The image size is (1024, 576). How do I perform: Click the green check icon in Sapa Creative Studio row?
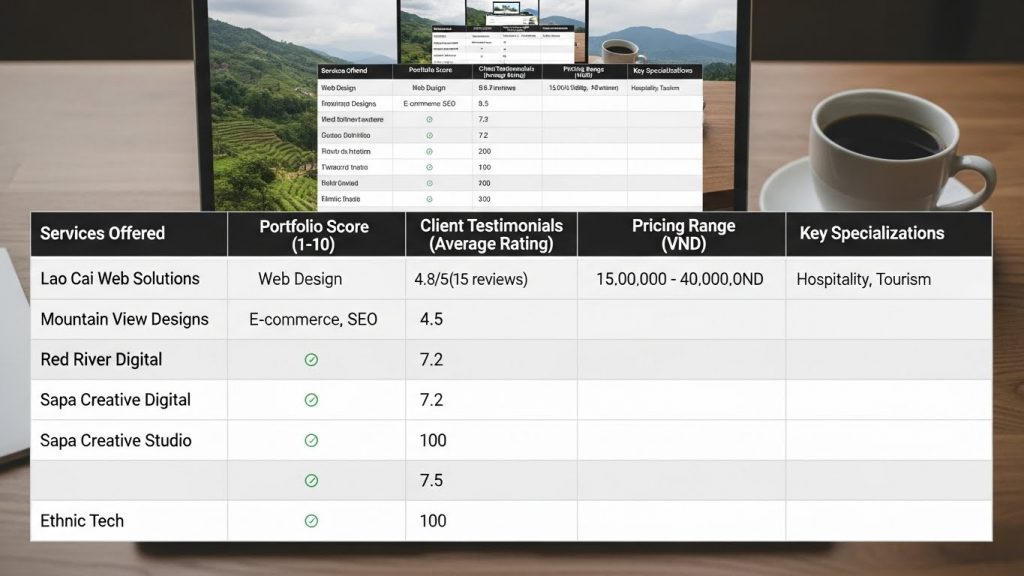[x=312, y=441]
